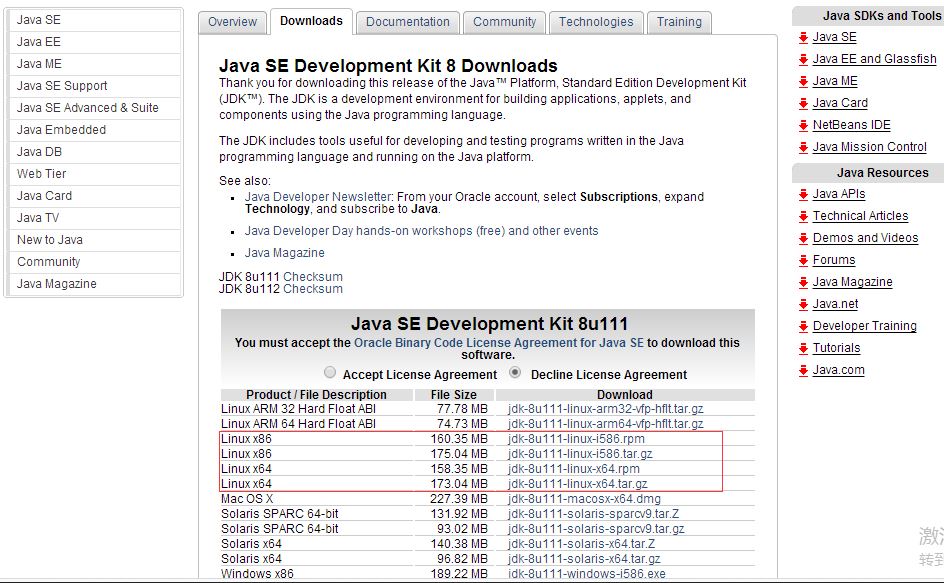Switch to the Documentation tab
The image size is (944, 583).
tap(408, 22)
